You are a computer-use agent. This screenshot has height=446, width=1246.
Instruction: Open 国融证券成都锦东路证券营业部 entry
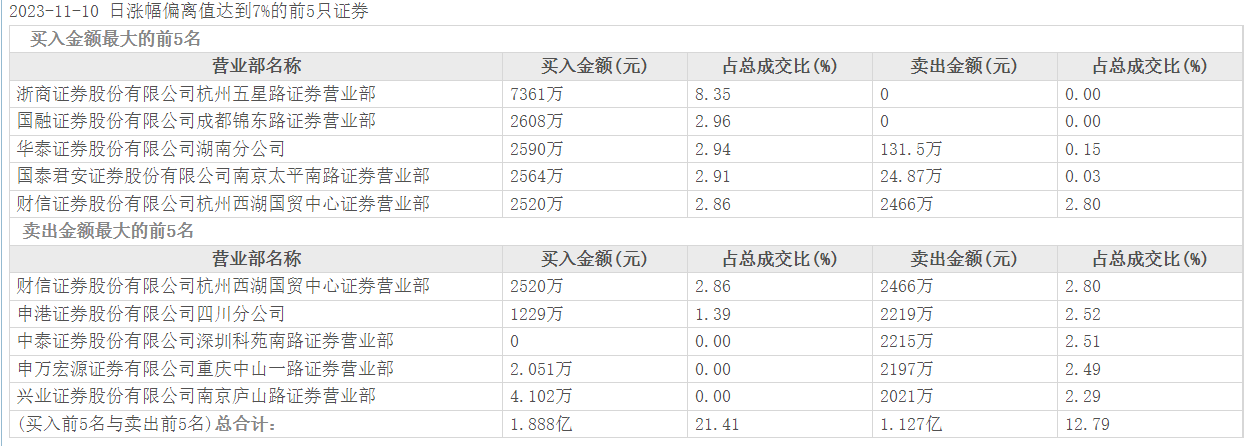pos(197,122)
